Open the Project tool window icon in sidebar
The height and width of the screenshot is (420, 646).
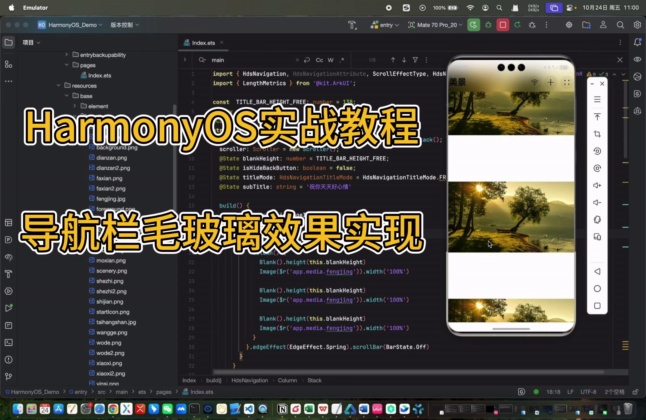9,43
